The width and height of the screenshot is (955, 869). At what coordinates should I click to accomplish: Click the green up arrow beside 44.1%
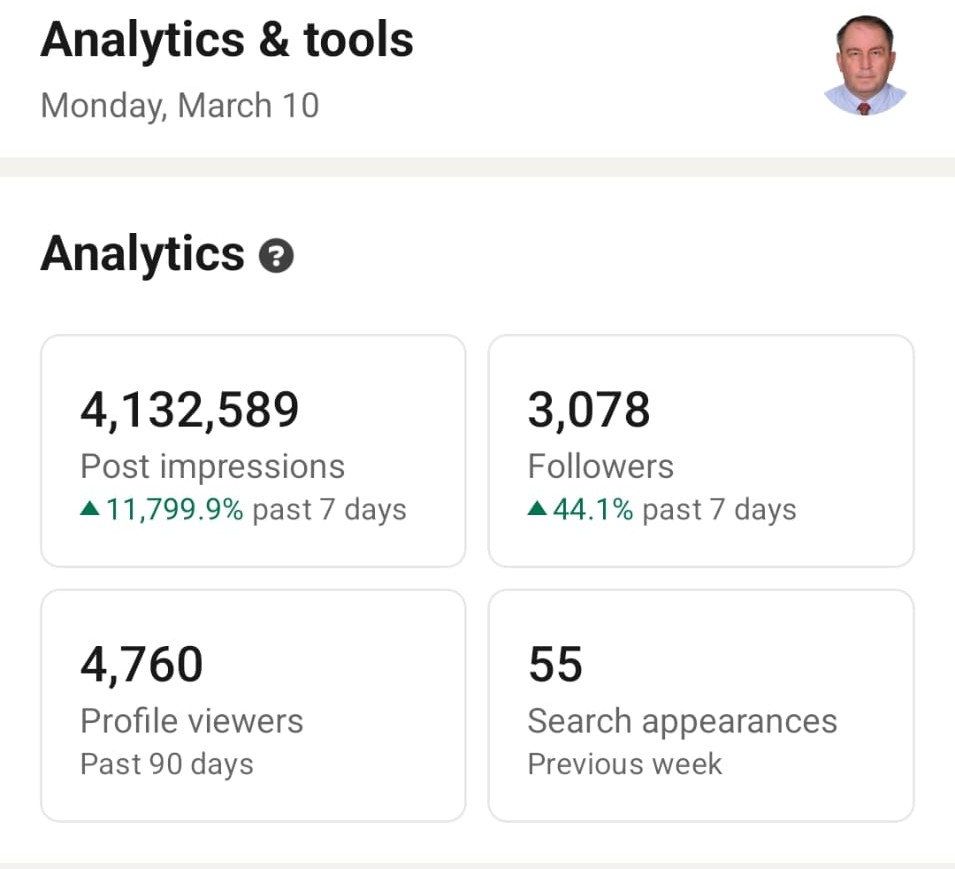tap(537, 508)
